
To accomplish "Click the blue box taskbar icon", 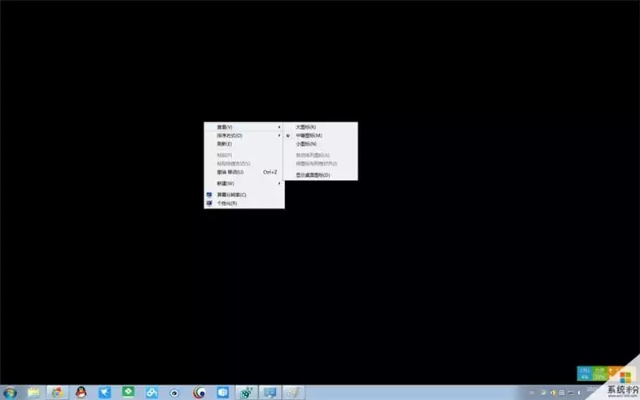I will [222, 393].
